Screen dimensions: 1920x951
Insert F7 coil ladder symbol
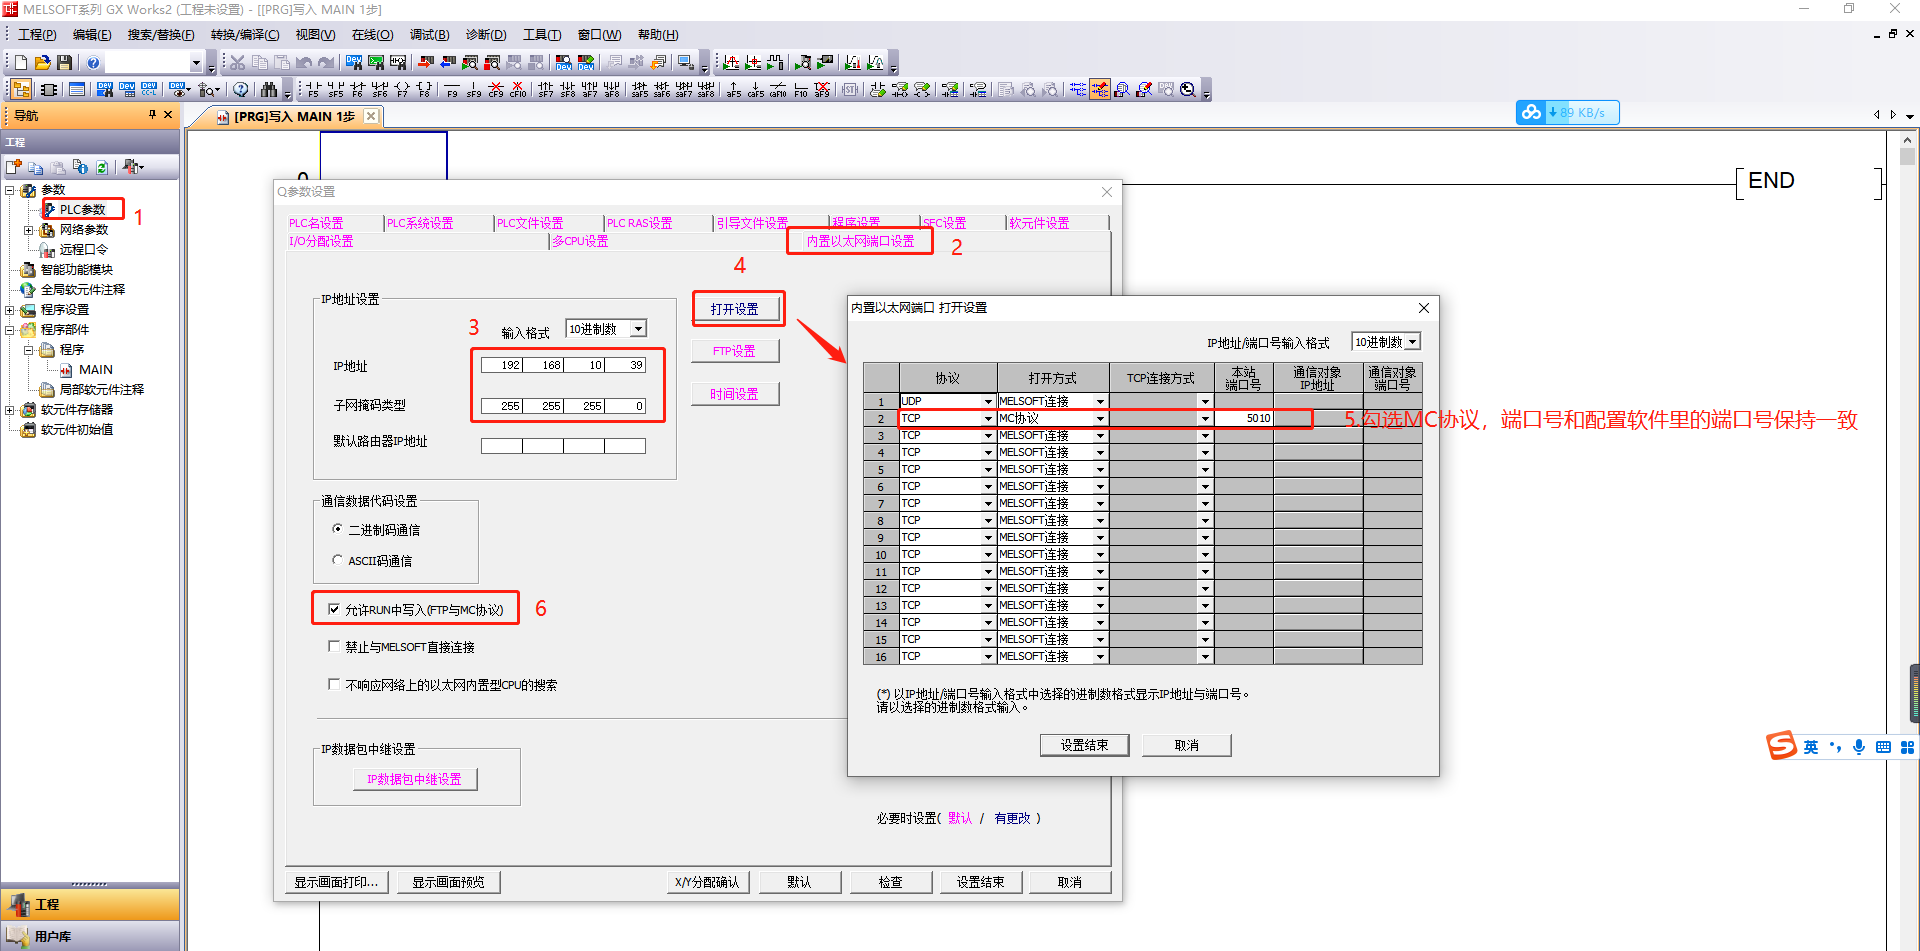[402, 90]
